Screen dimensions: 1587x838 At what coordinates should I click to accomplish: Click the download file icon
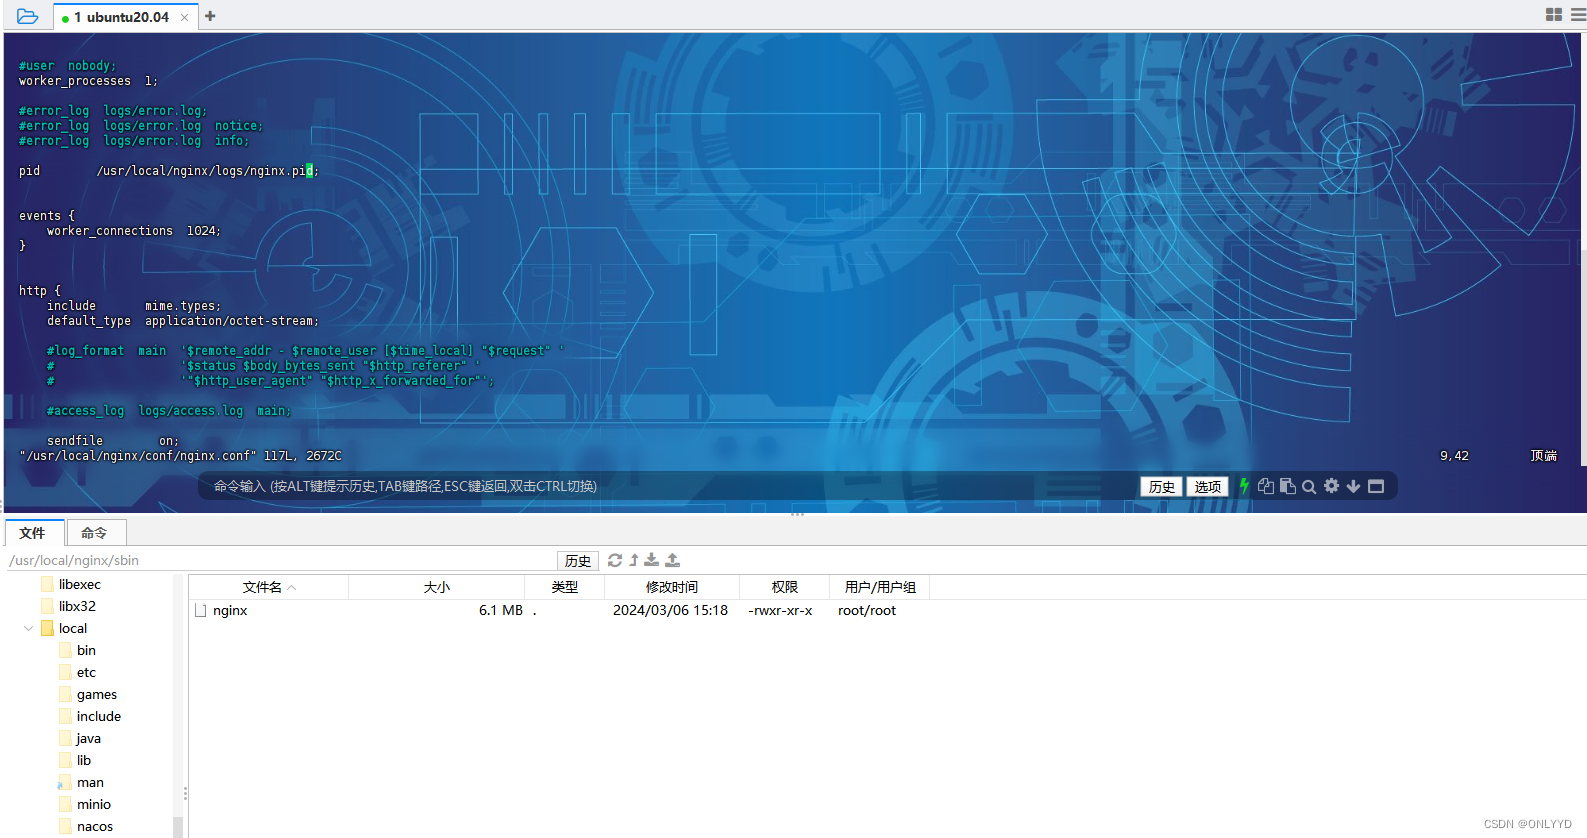point(652,560)
